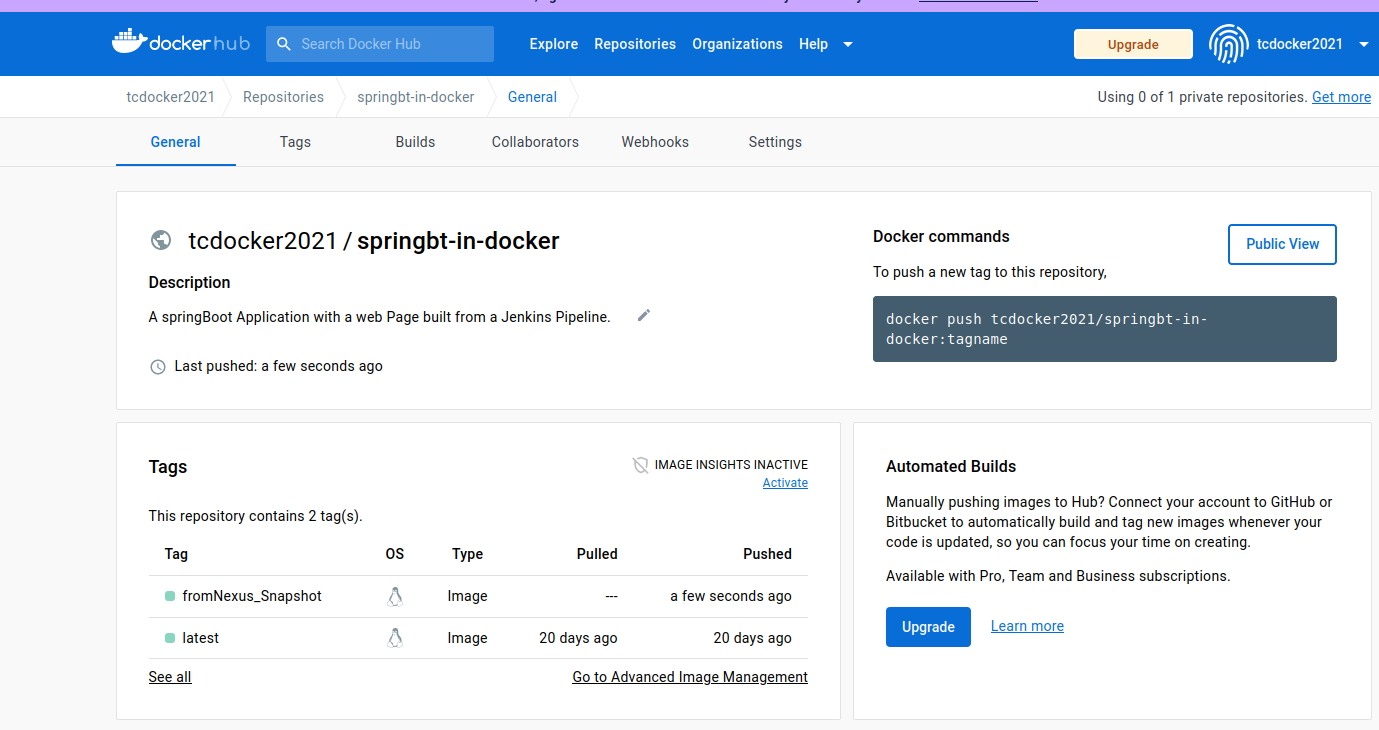Click Linux penguin icon for latest tag
The height and width of the screenshot is (730, 1379).
click(395, 638)
